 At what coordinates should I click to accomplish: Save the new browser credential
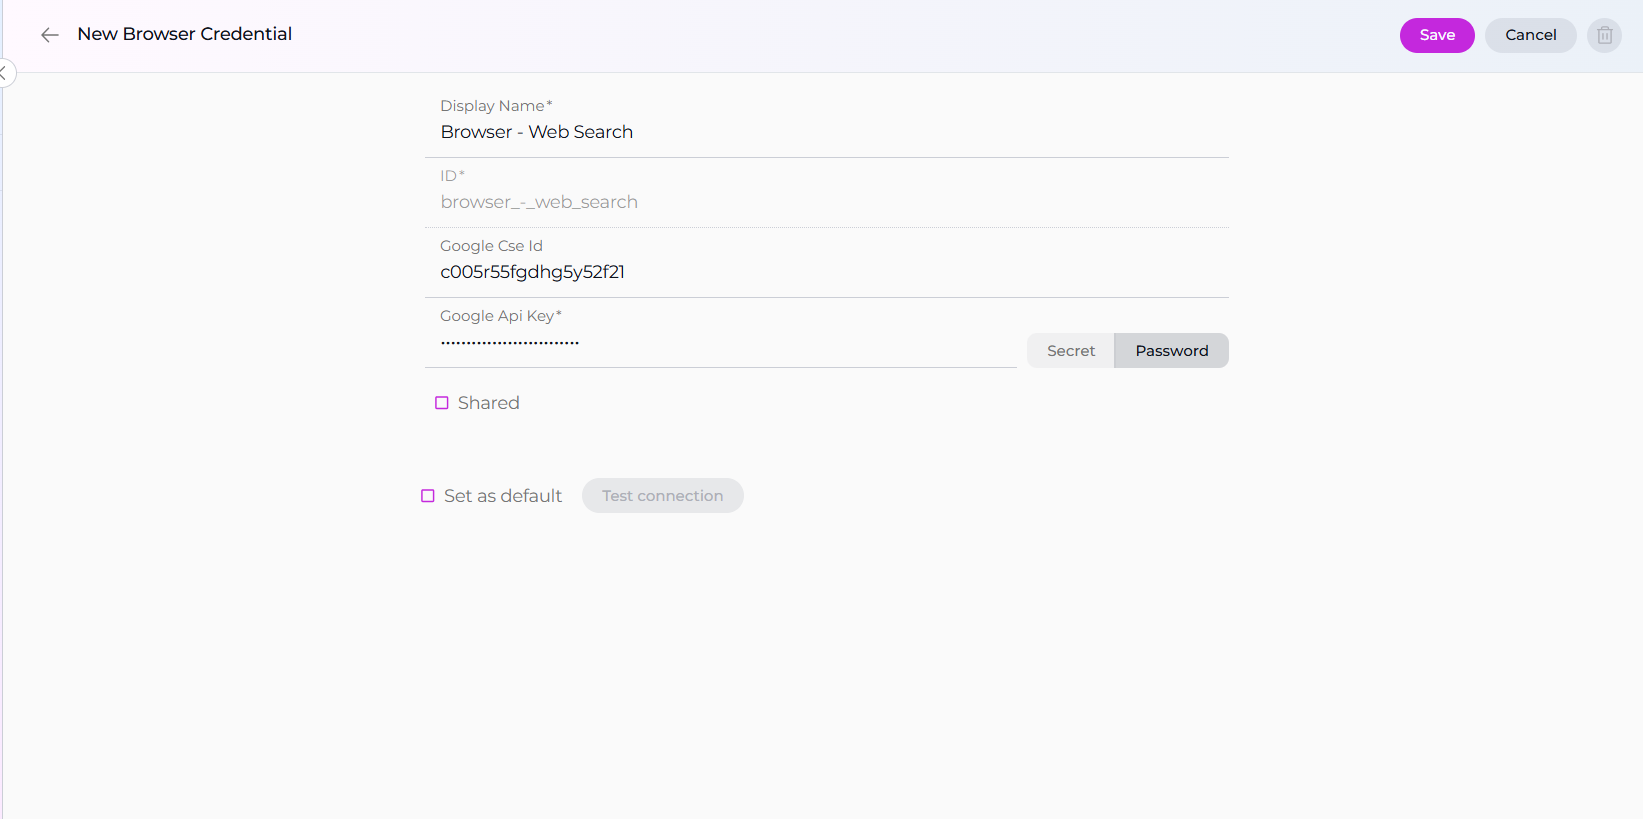[x=1436, y=35]
